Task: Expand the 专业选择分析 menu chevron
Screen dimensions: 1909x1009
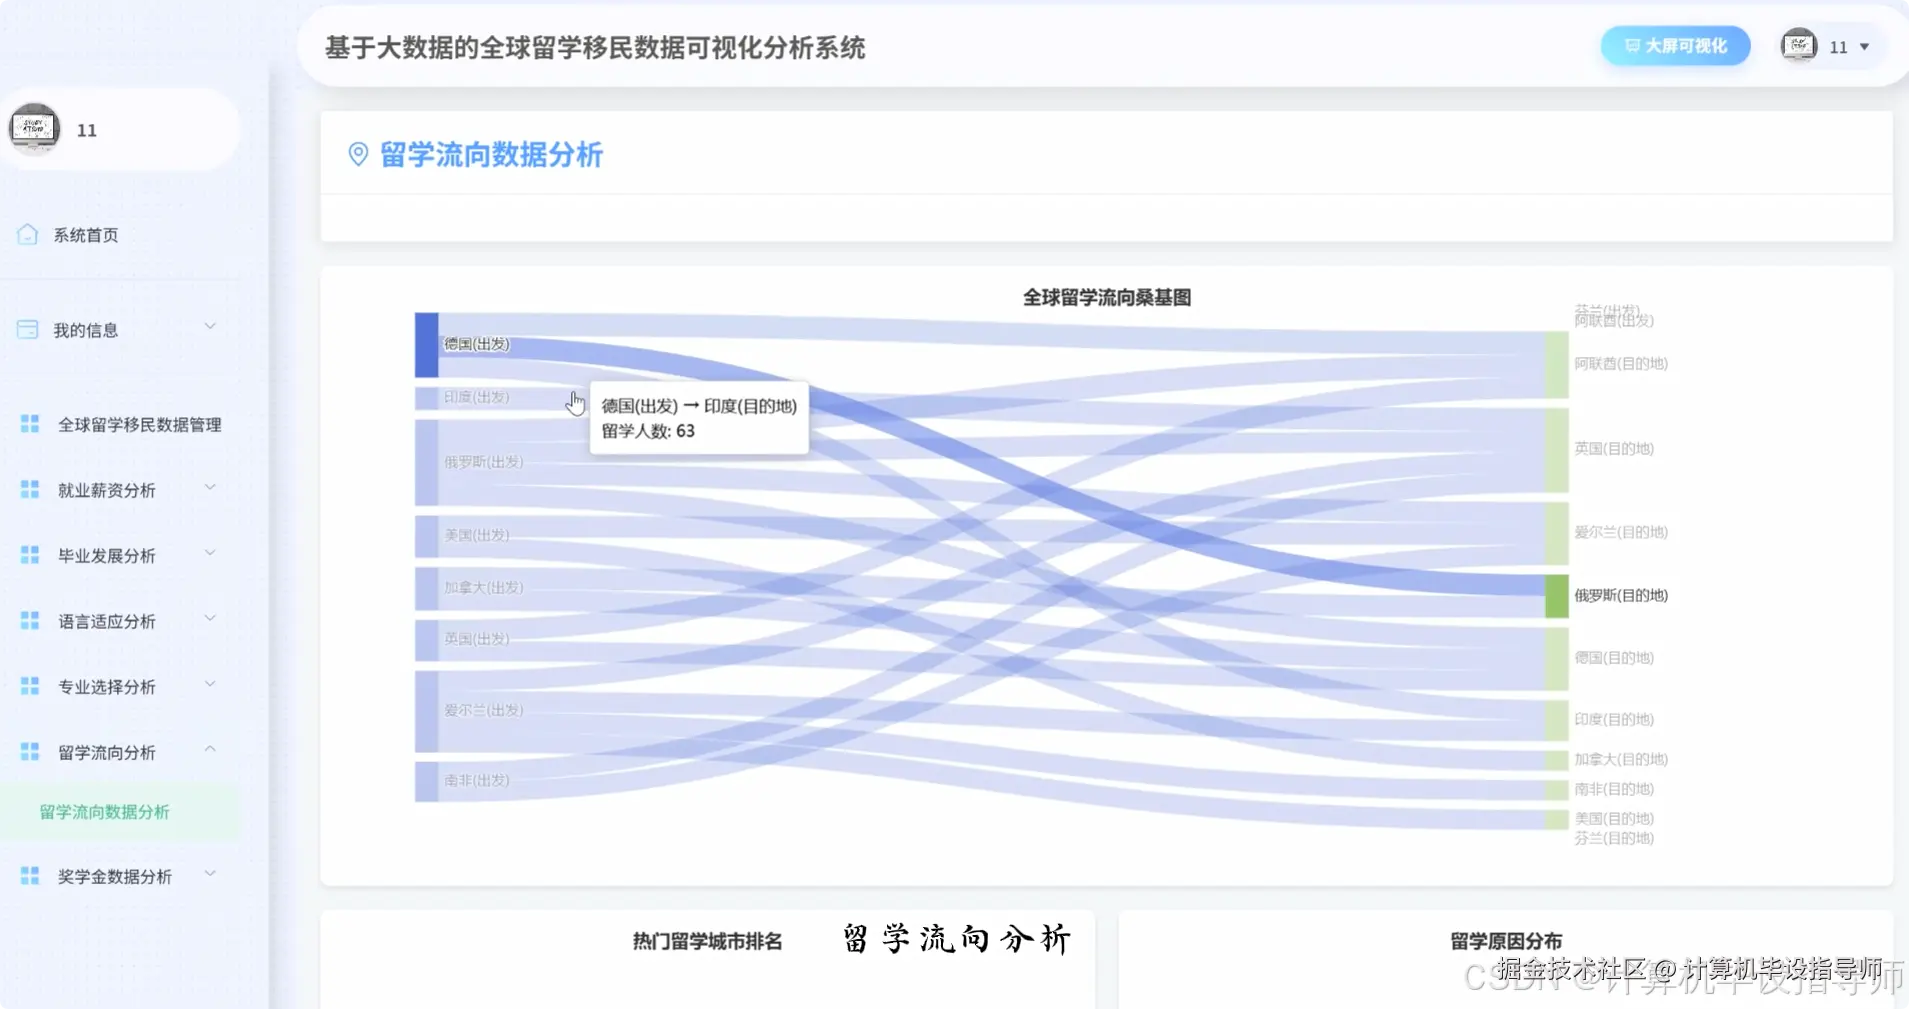Action: [x=210, y=686]
